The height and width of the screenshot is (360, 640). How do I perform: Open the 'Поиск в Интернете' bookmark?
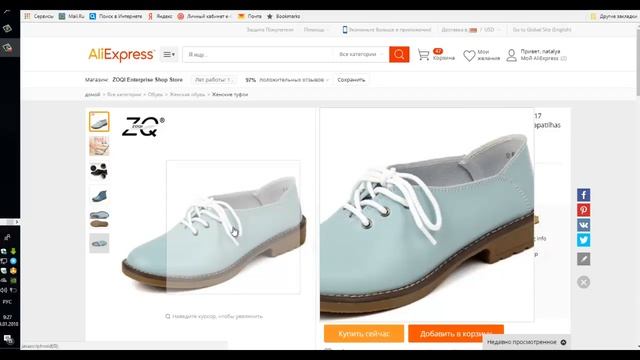[116, 16]
